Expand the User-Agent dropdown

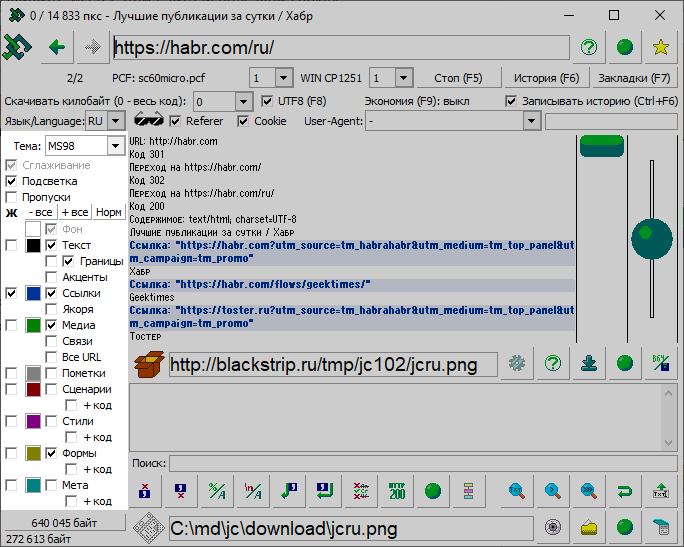(x=531, y=121)
